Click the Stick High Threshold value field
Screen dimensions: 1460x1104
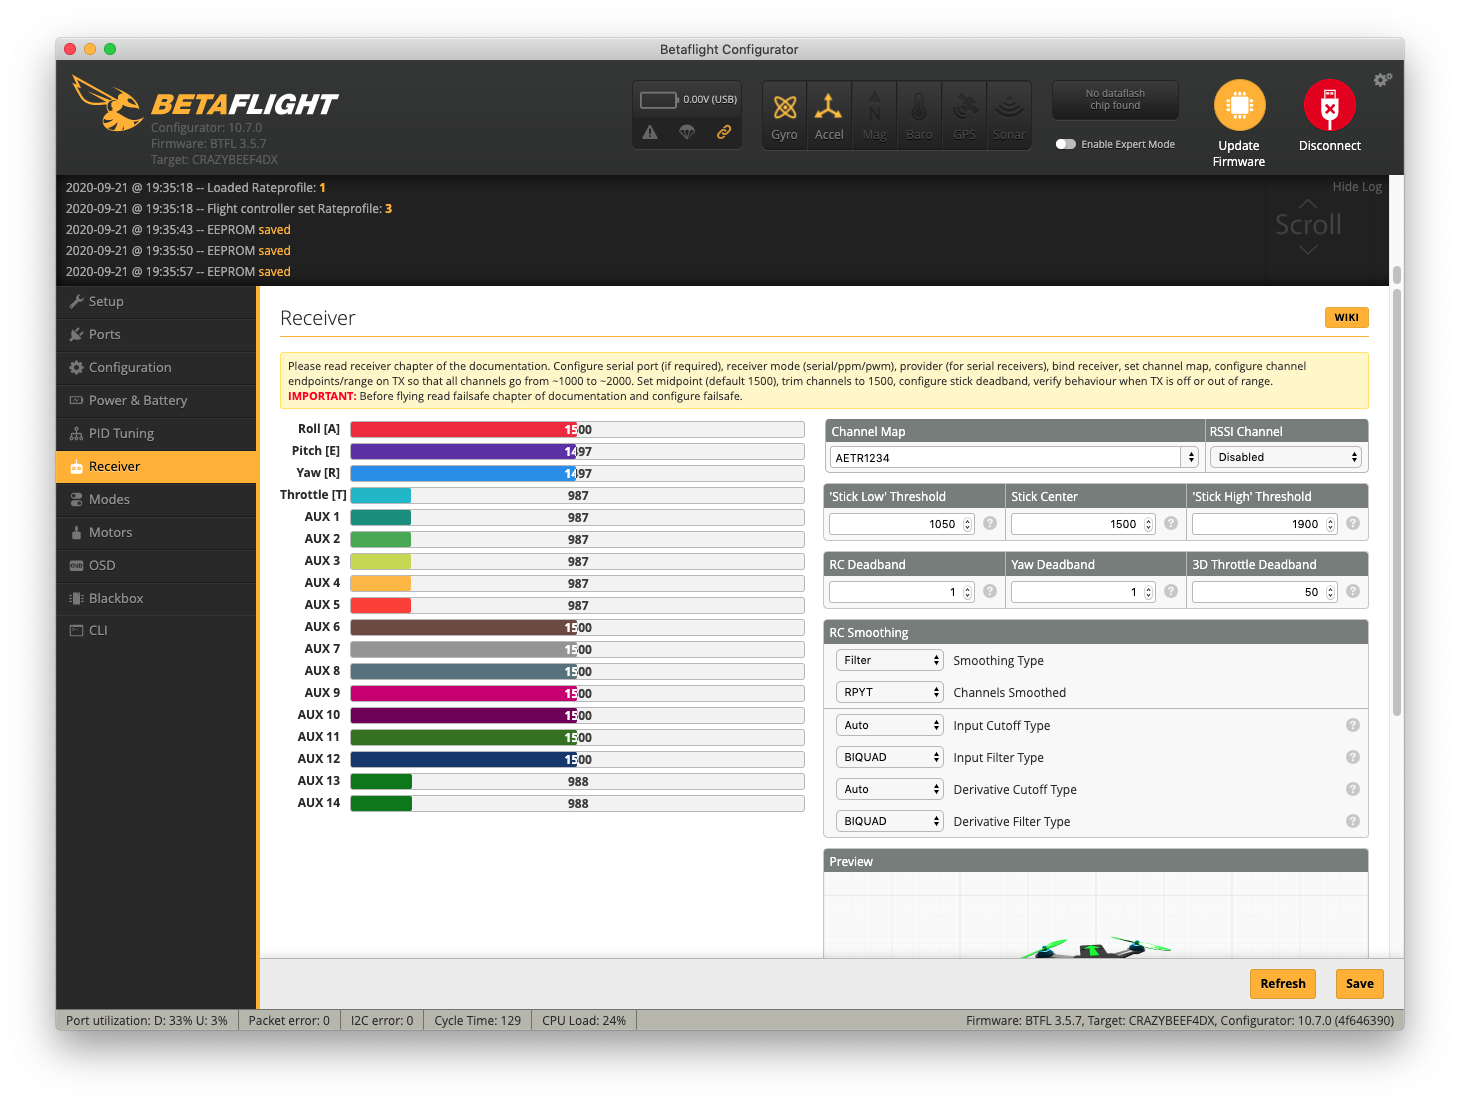pyautogui.click(x=1264, y=524)
